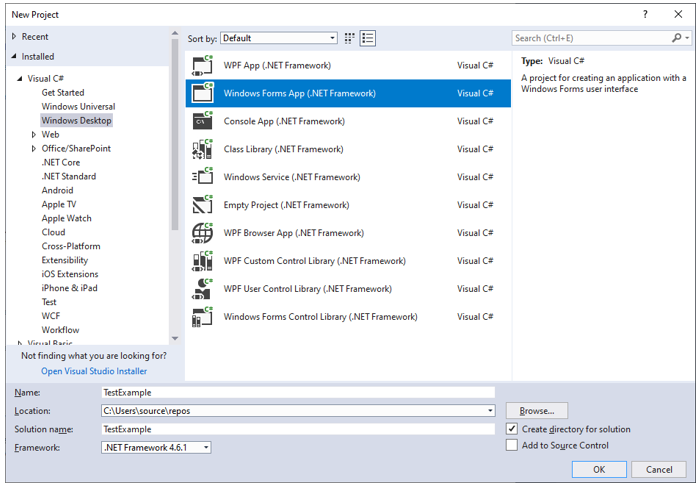This screenshot has height=489, width=699.
Task: Select Apple TV category
Action: click(x=59, y=204)
